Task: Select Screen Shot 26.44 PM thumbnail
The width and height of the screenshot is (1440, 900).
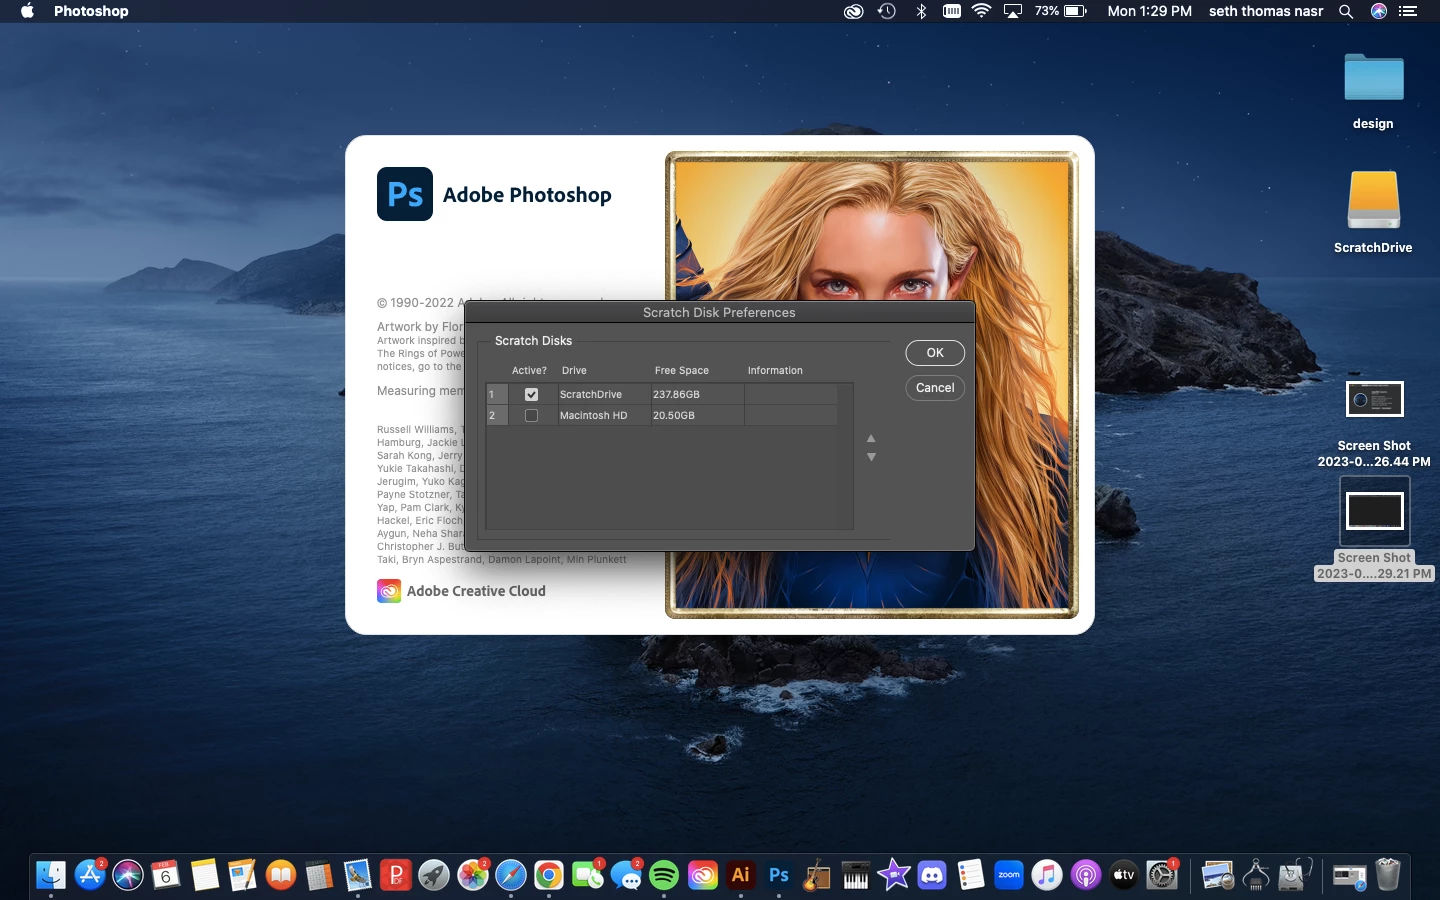Action: (1374, 400)
